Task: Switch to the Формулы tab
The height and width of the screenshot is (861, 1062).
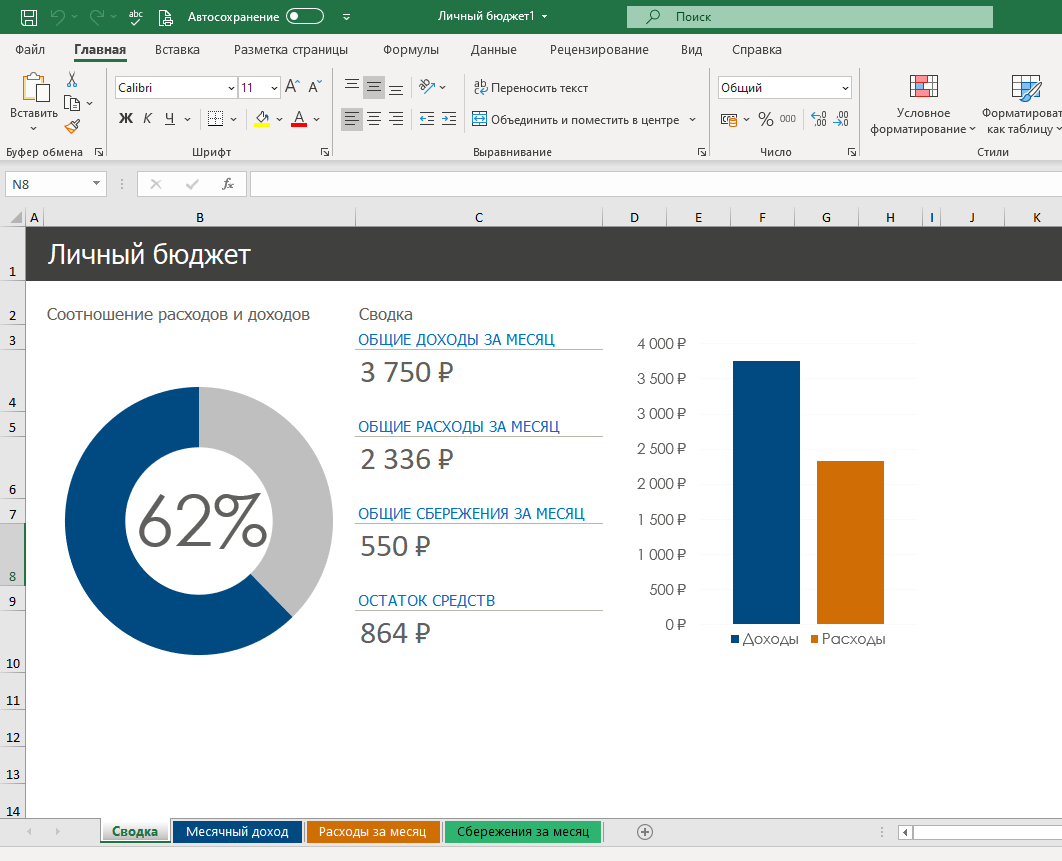Action: coord(410,49)
